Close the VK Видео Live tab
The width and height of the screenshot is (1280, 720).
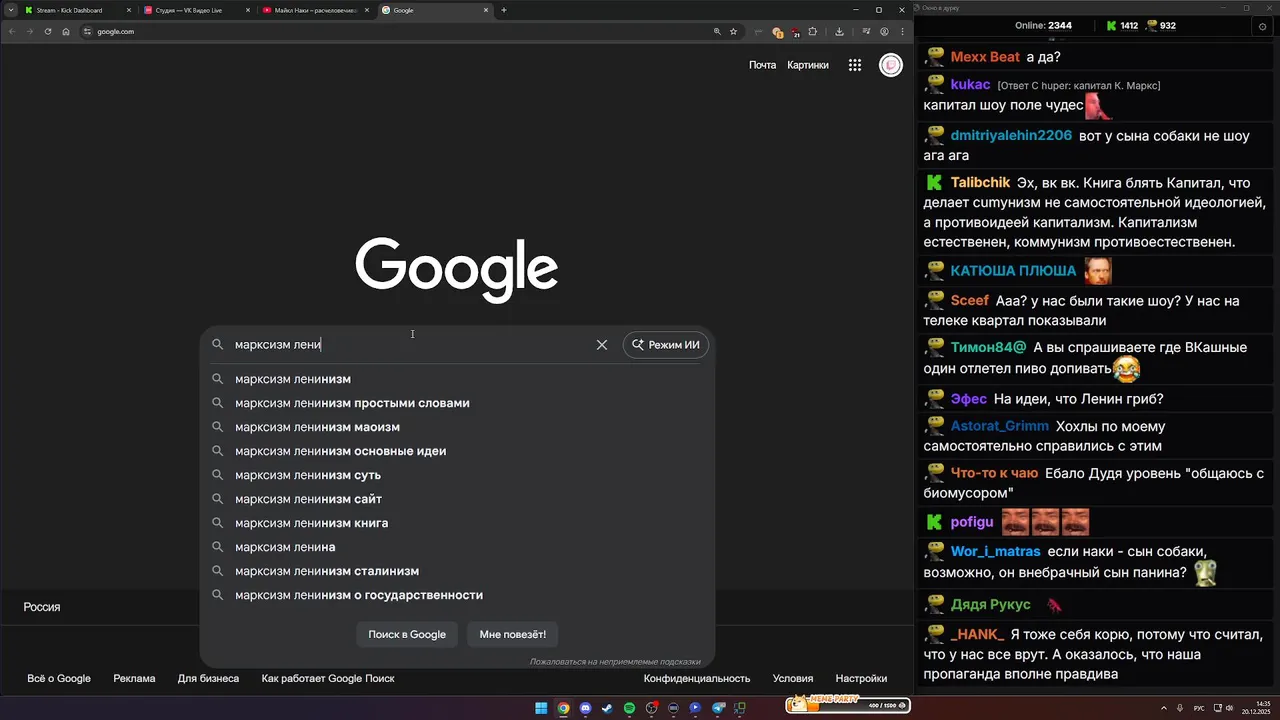click(246, 10)
